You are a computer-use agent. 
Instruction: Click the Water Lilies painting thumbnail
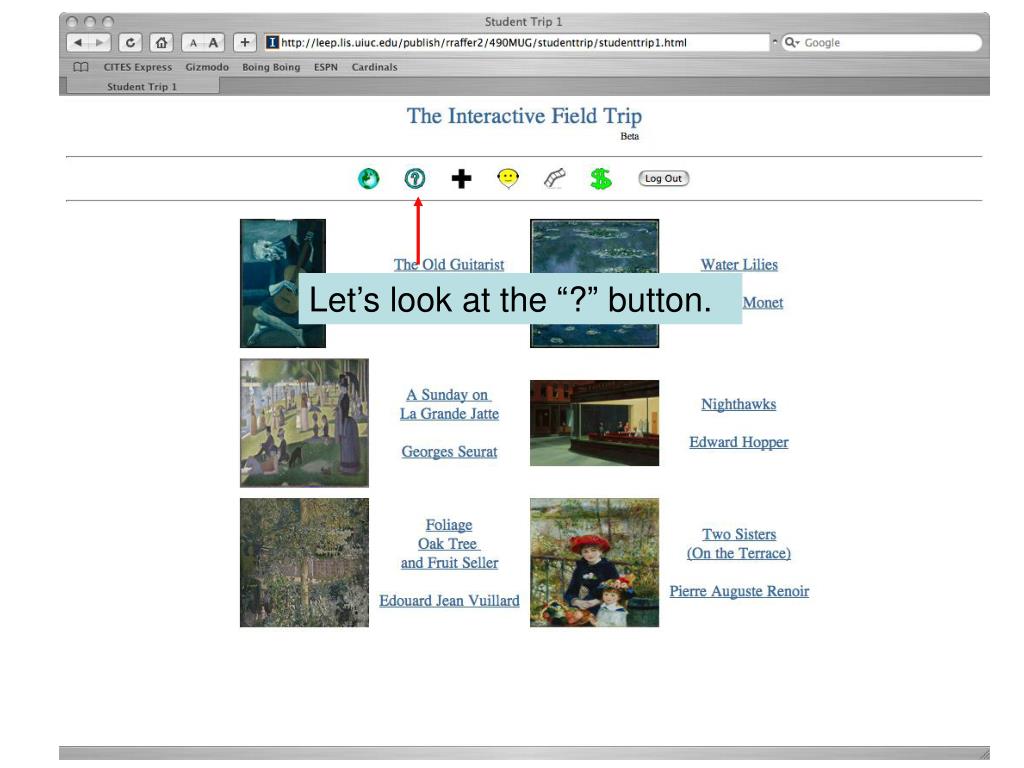coord(594,283)
